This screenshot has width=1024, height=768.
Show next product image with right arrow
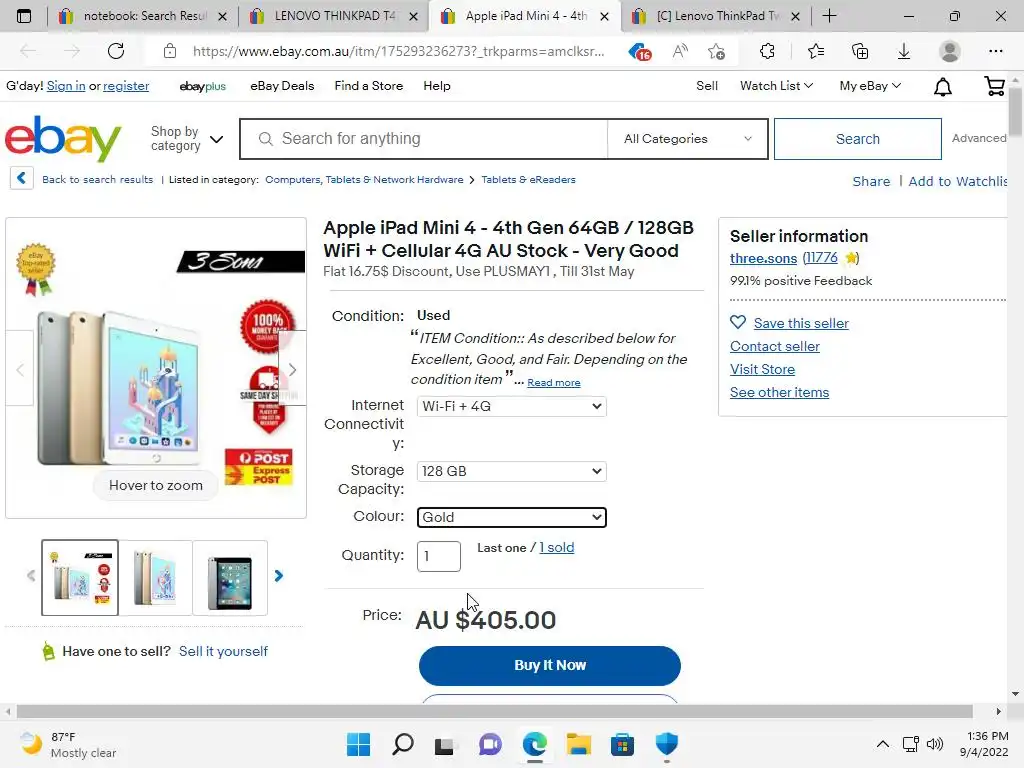pyautogui.click(x=292, y=370)
